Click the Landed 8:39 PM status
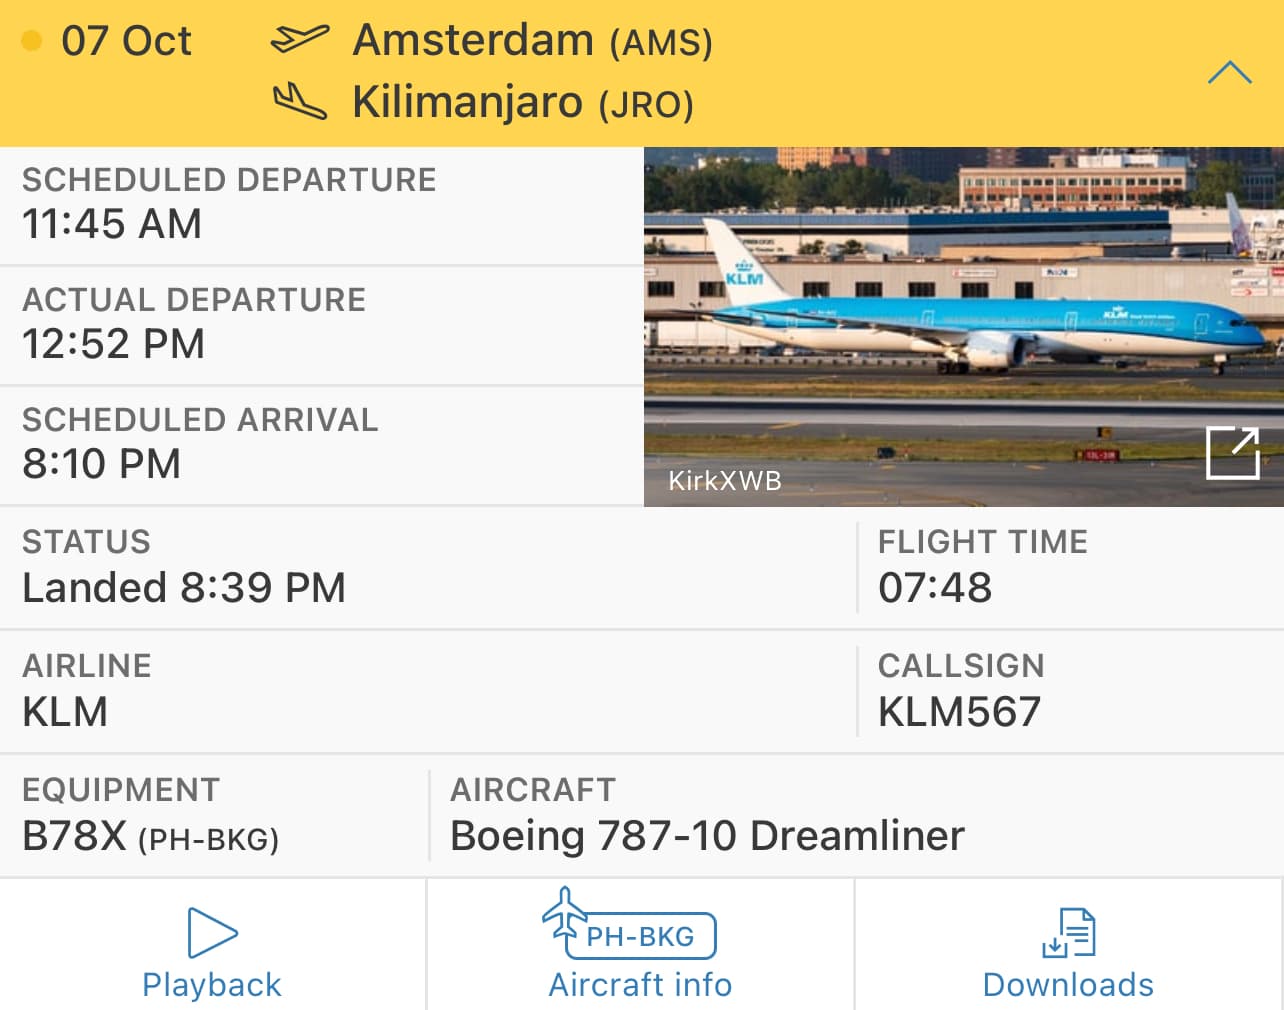The image size is (1284, 1010). point(184,588)
